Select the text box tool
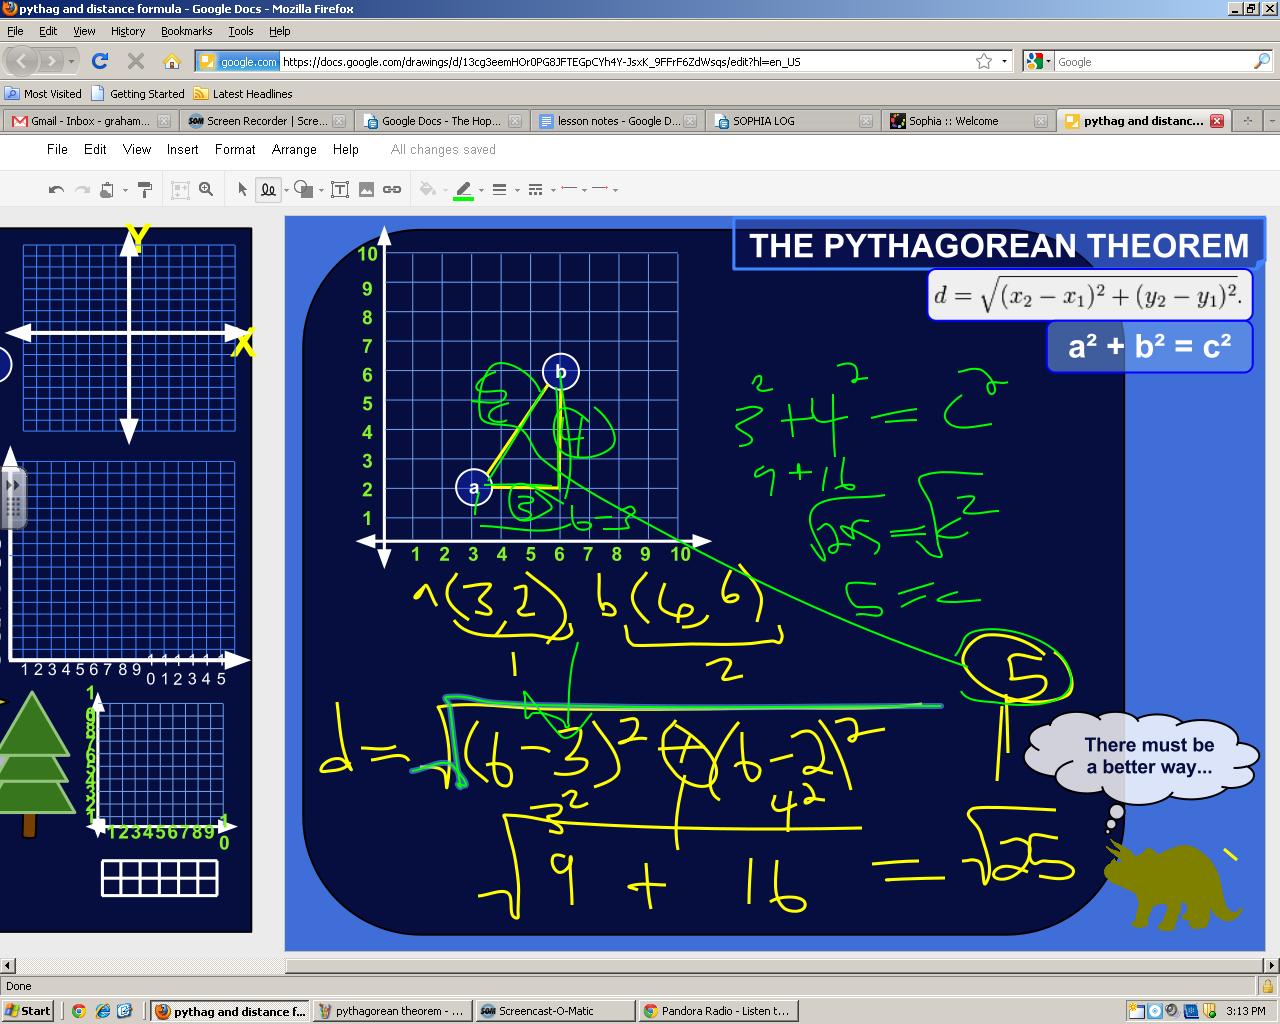This screenshot has width=1280, height=1024. (x=340, y=189)
